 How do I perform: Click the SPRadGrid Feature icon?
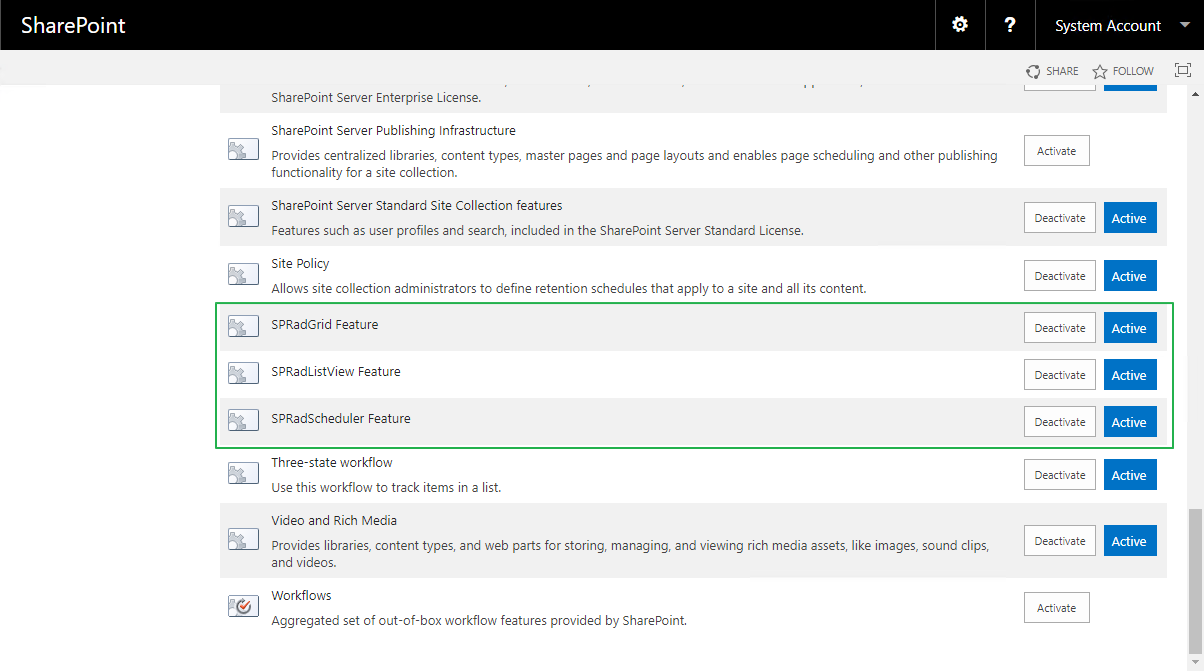click(x=243, y=327)
